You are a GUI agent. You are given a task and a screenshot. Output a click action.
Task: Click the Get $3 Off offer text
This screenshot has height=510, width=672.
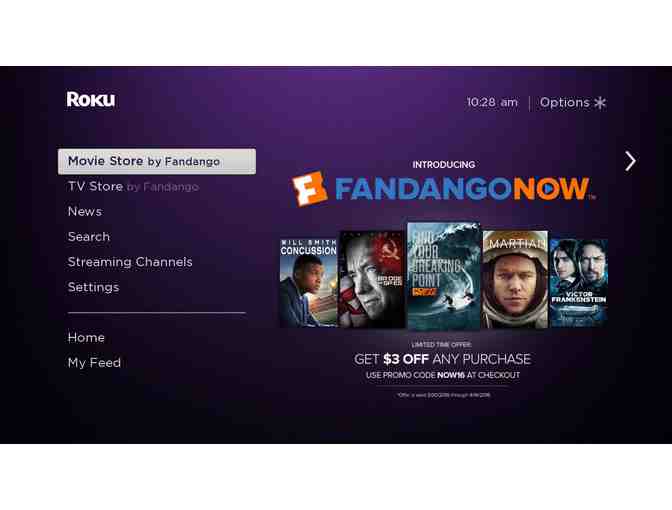(443, 359)
